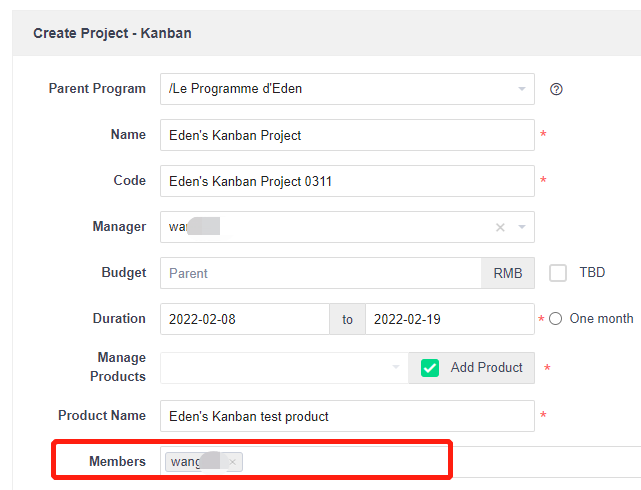
Task: Click the Create Project - Kanban heading
Action: (112, 33)
